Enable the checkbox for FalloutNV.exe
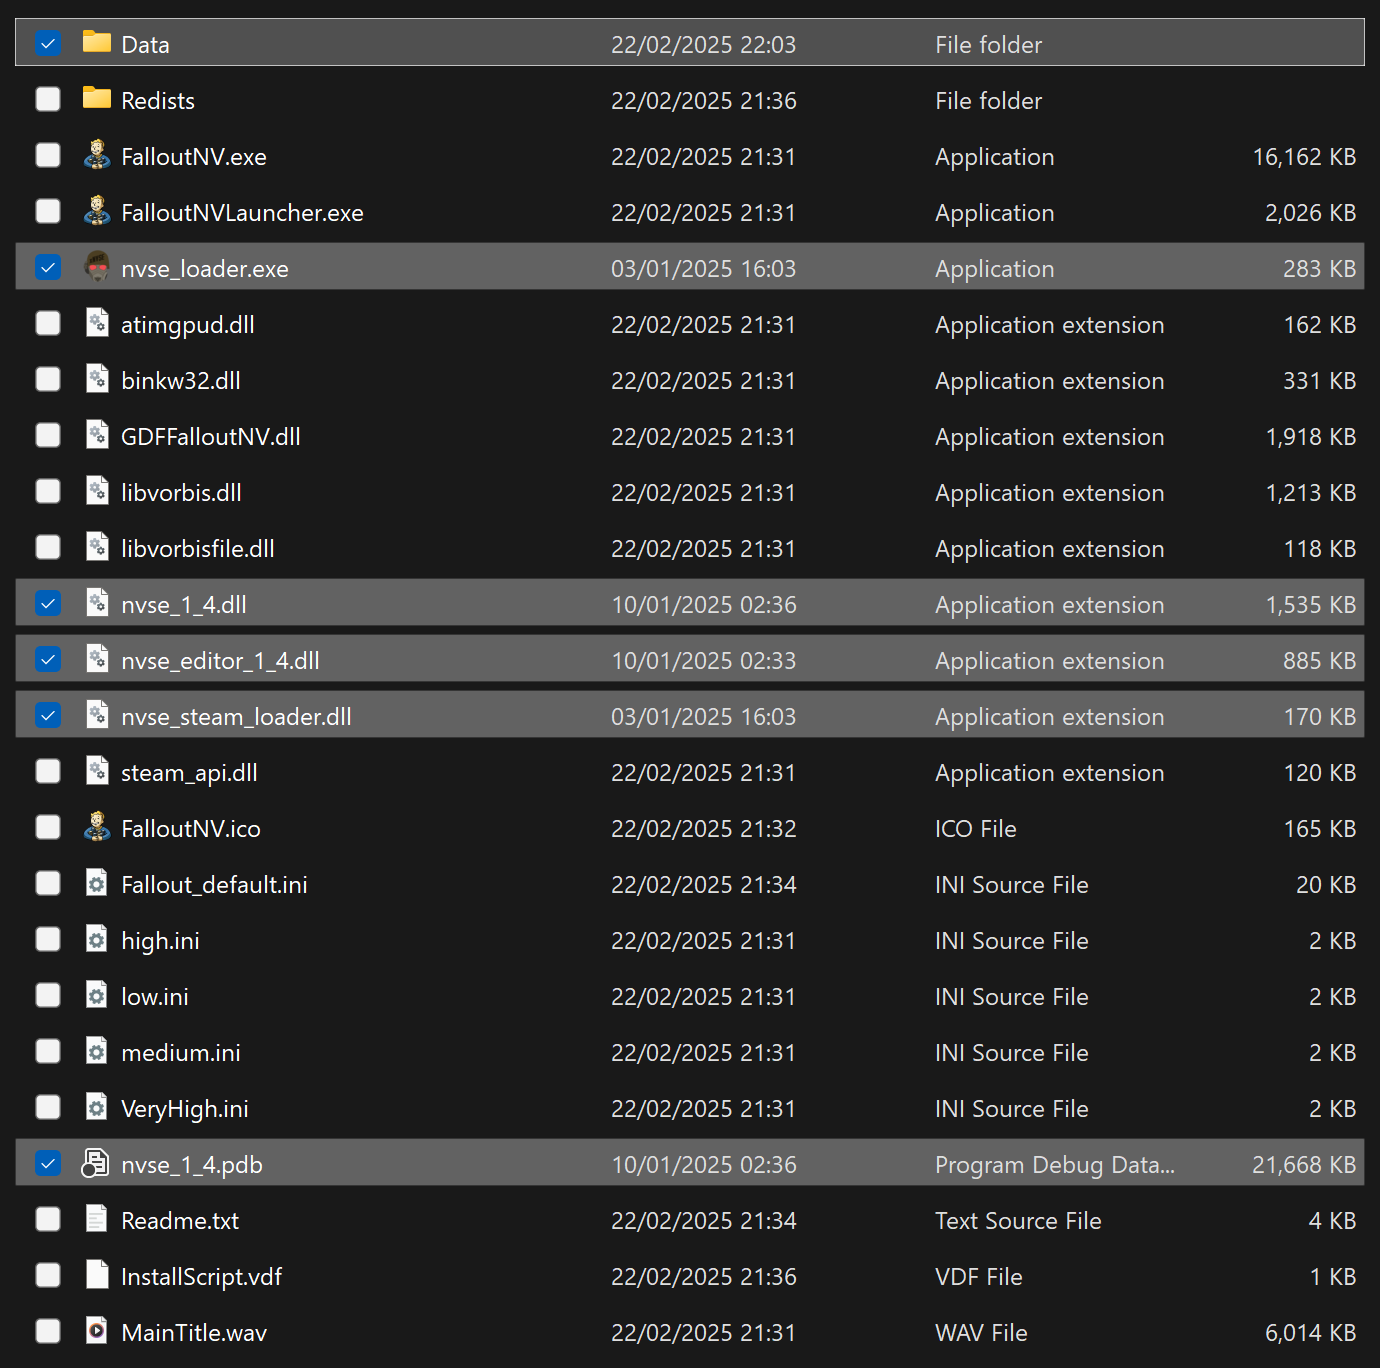Image resolution: width=1380 pixels, height=1368 pixels. tap(48, 155)
